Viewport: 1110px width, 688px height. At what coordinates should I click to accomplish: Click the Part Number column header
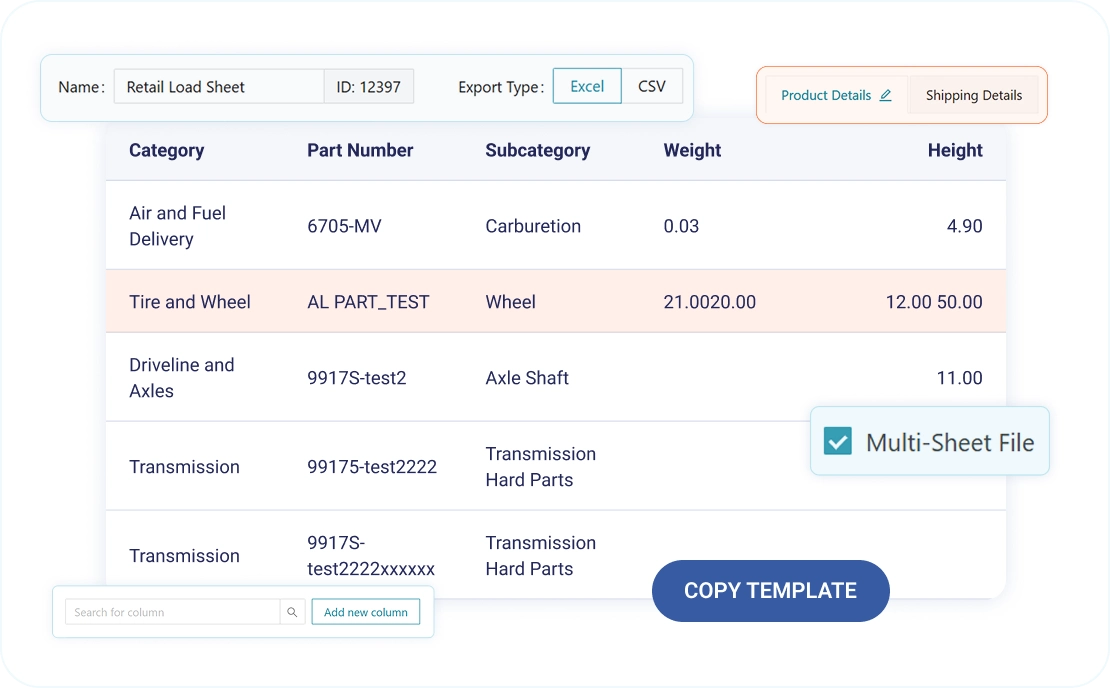click(x=360, y=151)
